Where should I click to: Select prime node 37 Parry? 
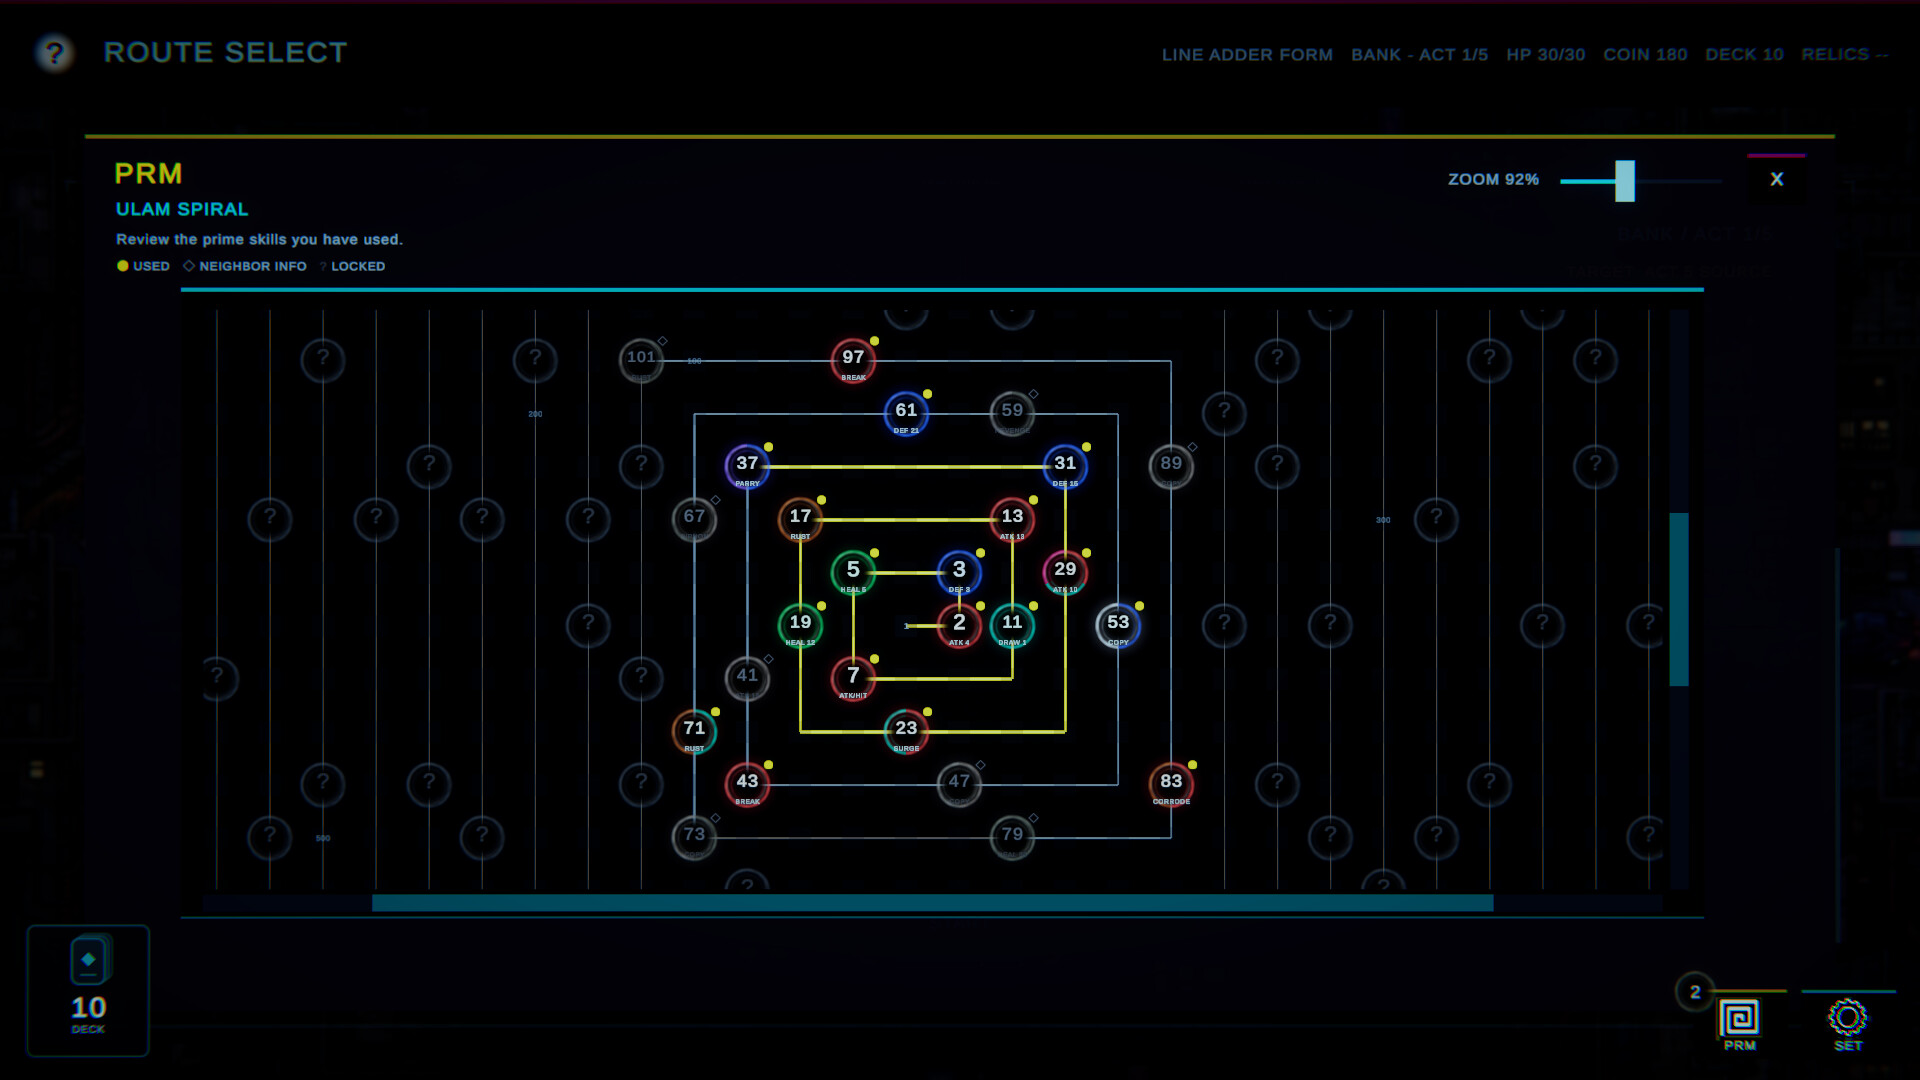(x=747, y=466)
